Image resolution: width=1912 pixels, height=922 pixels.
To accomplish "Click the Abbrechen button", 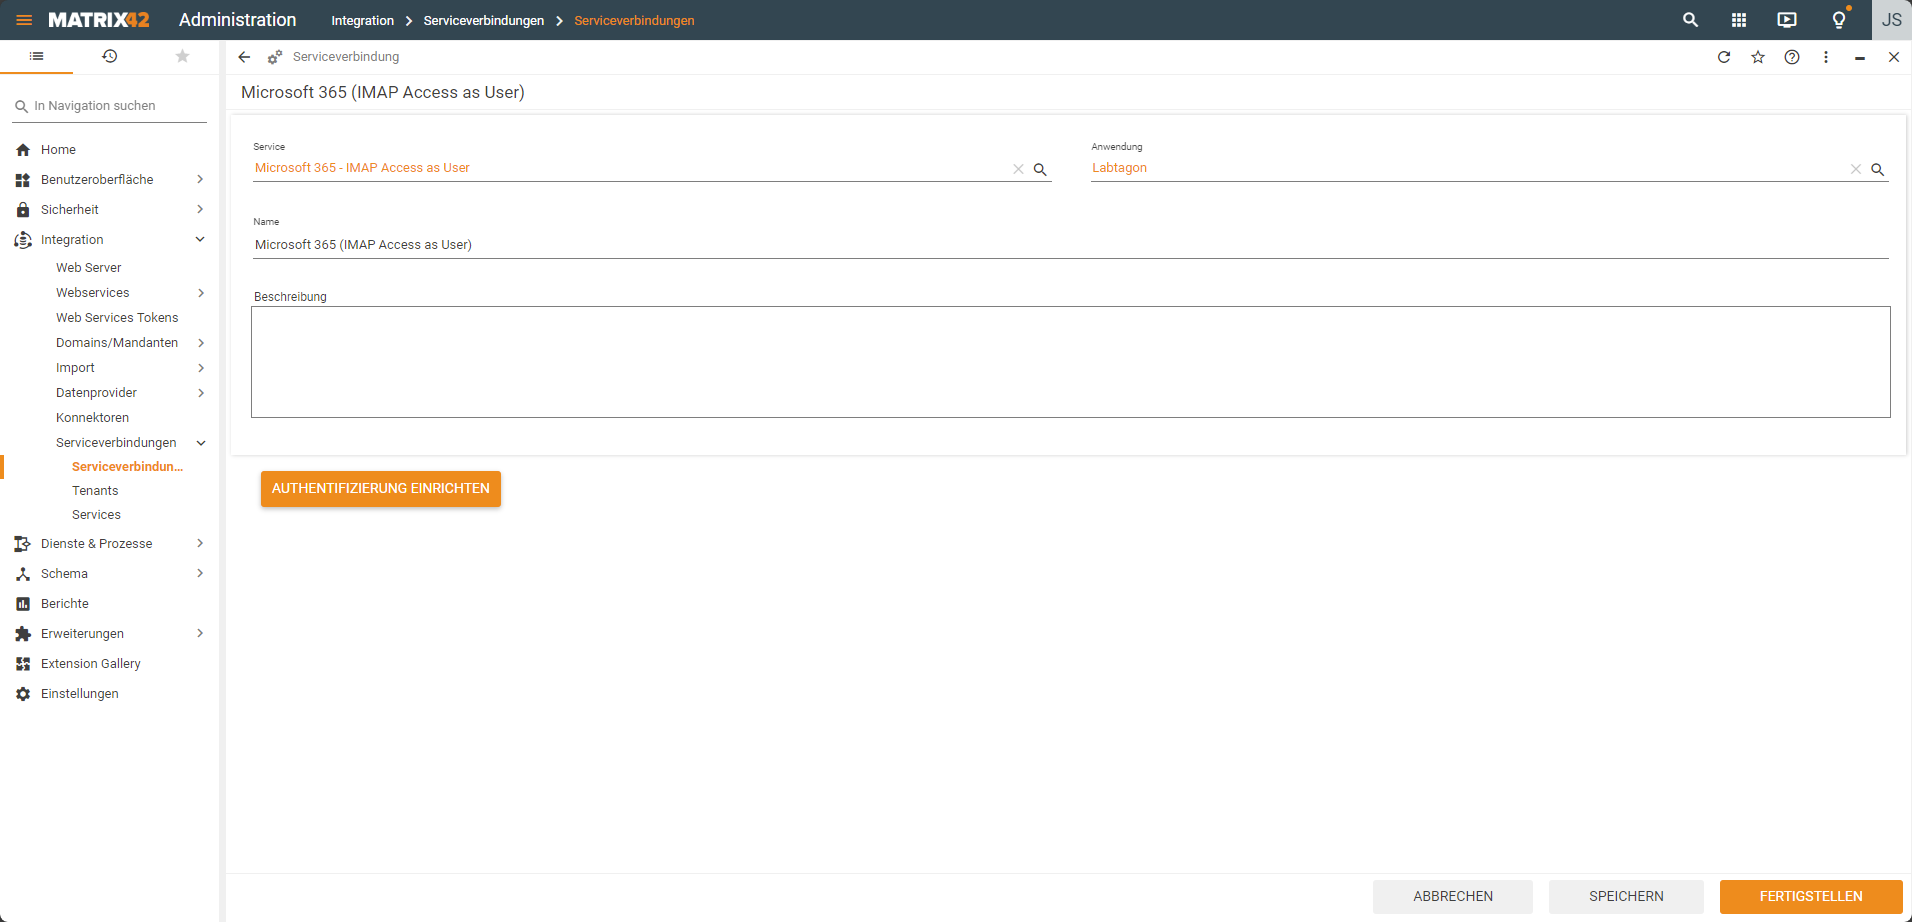I will coord(1453,897).
